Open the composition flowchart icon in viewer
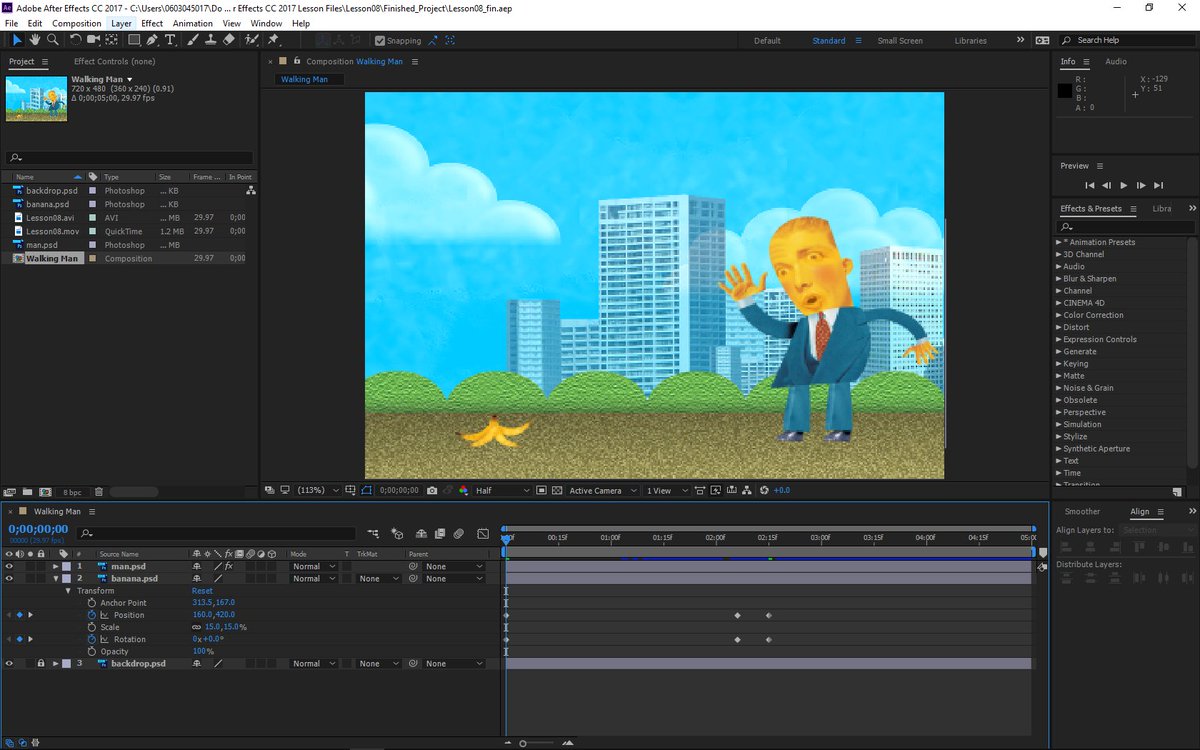 click(x=749, y=491)
